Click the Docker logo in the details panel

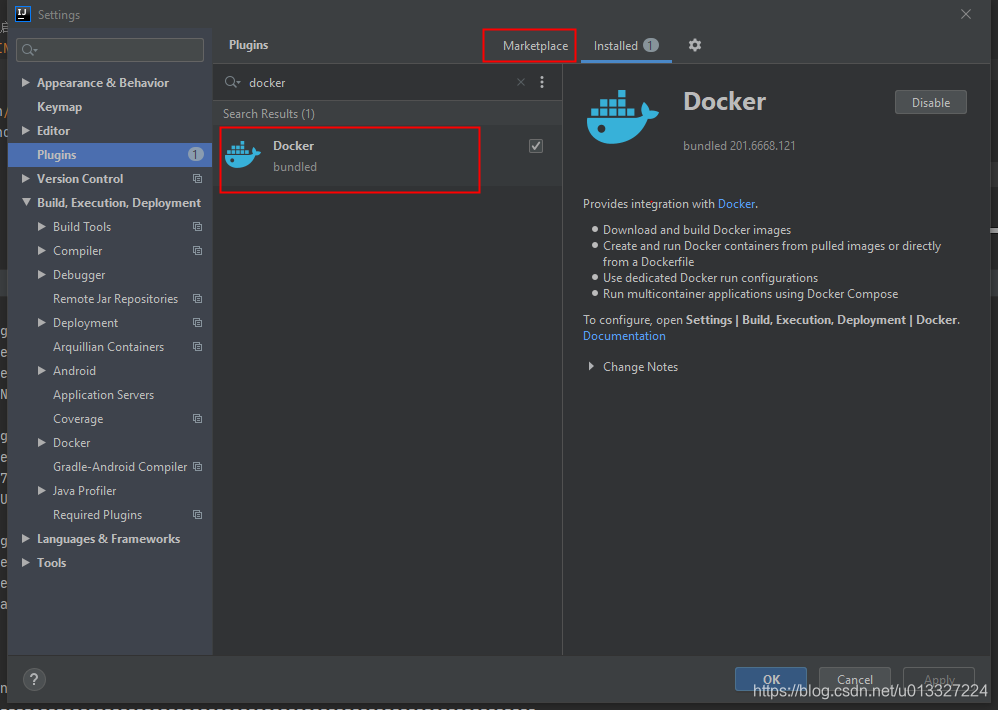(x=622, y=116)
